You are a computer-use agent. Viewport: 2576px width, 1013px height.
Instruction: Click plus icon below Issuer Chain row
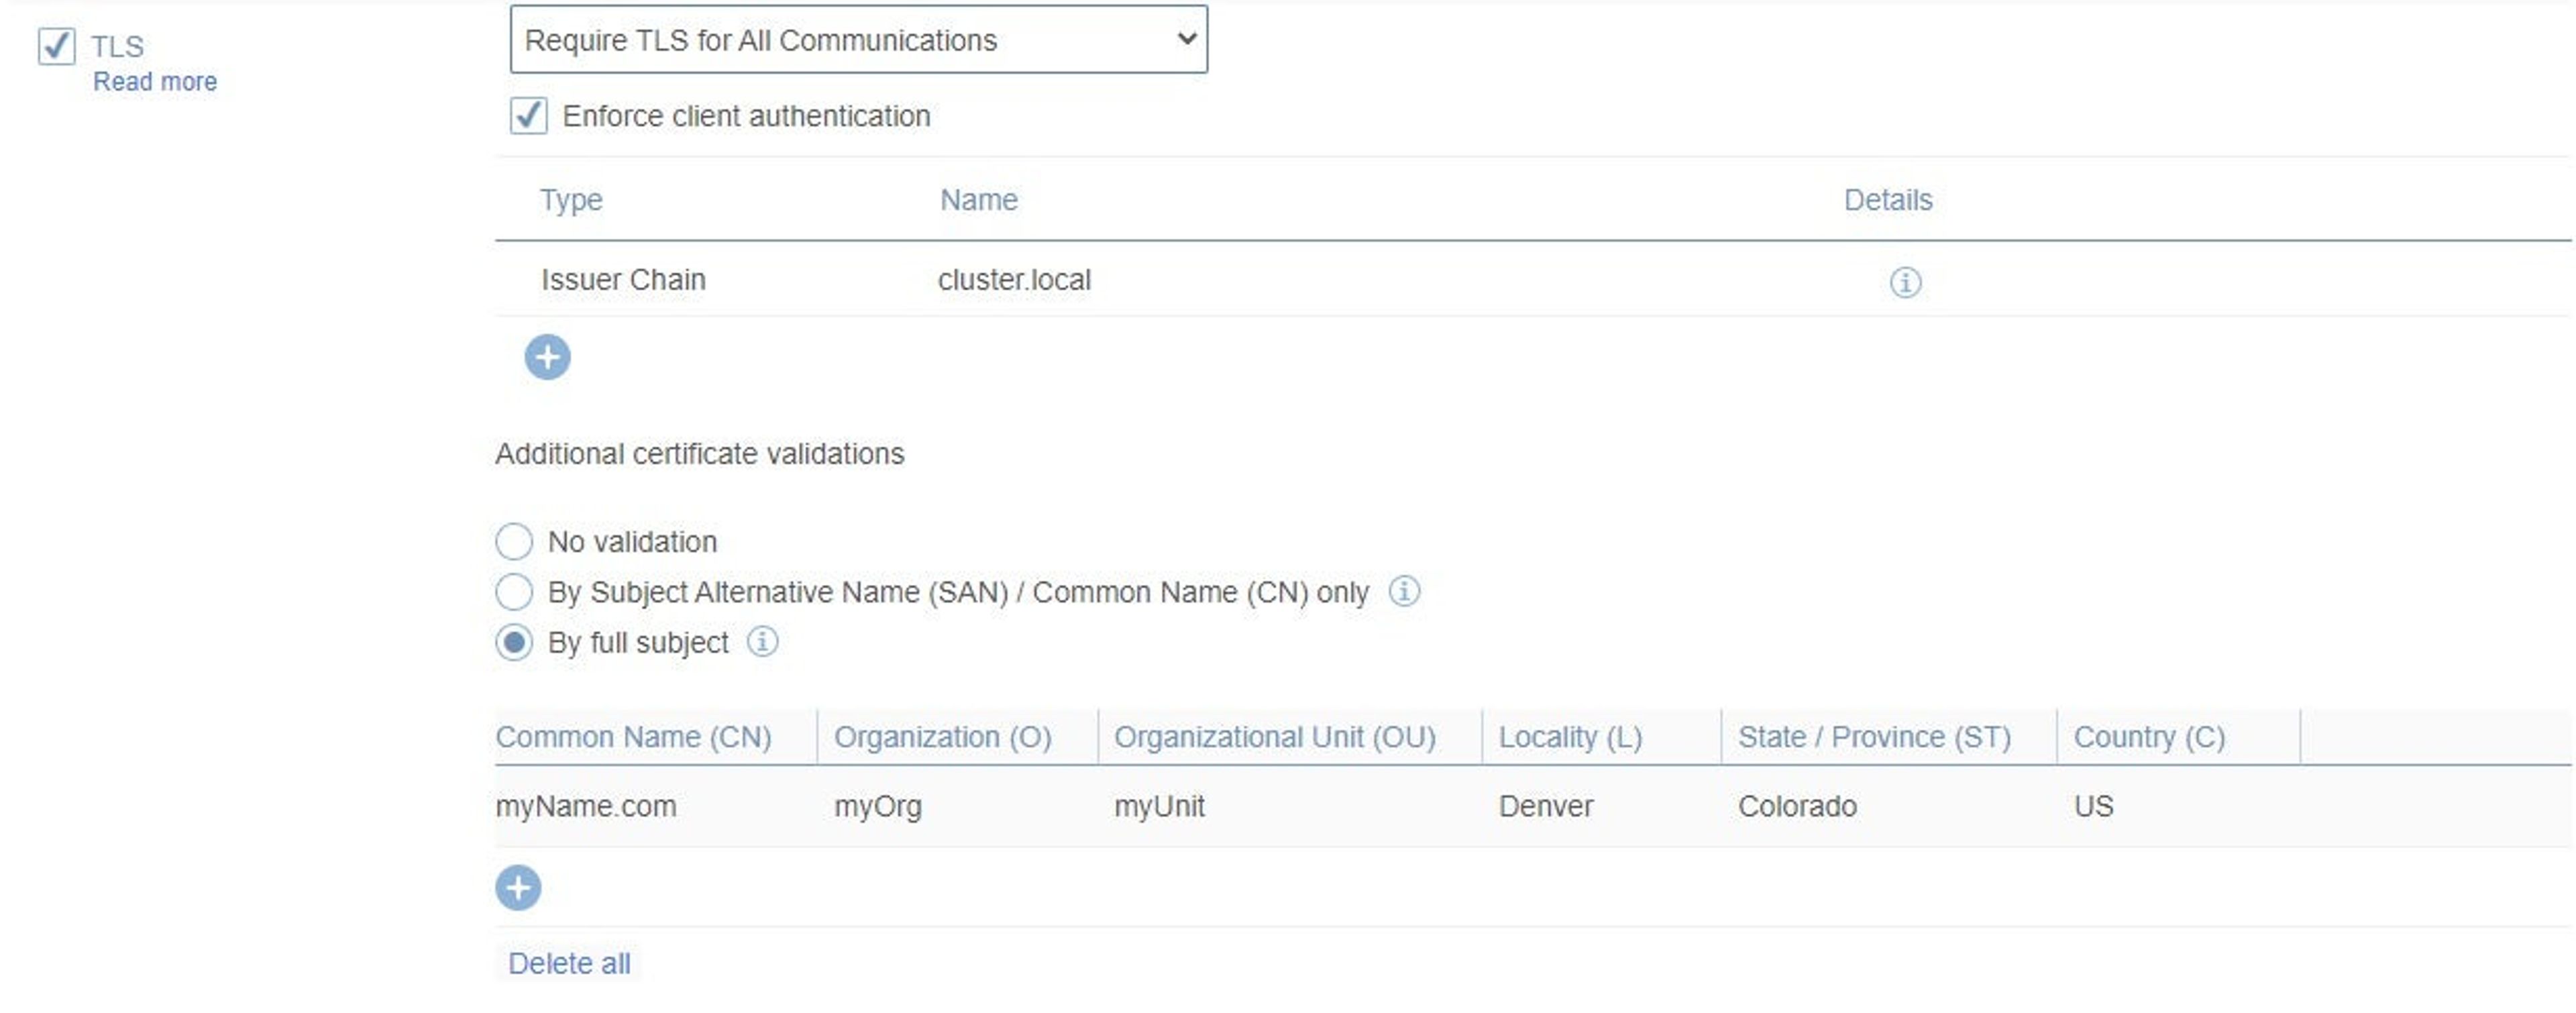547,357
